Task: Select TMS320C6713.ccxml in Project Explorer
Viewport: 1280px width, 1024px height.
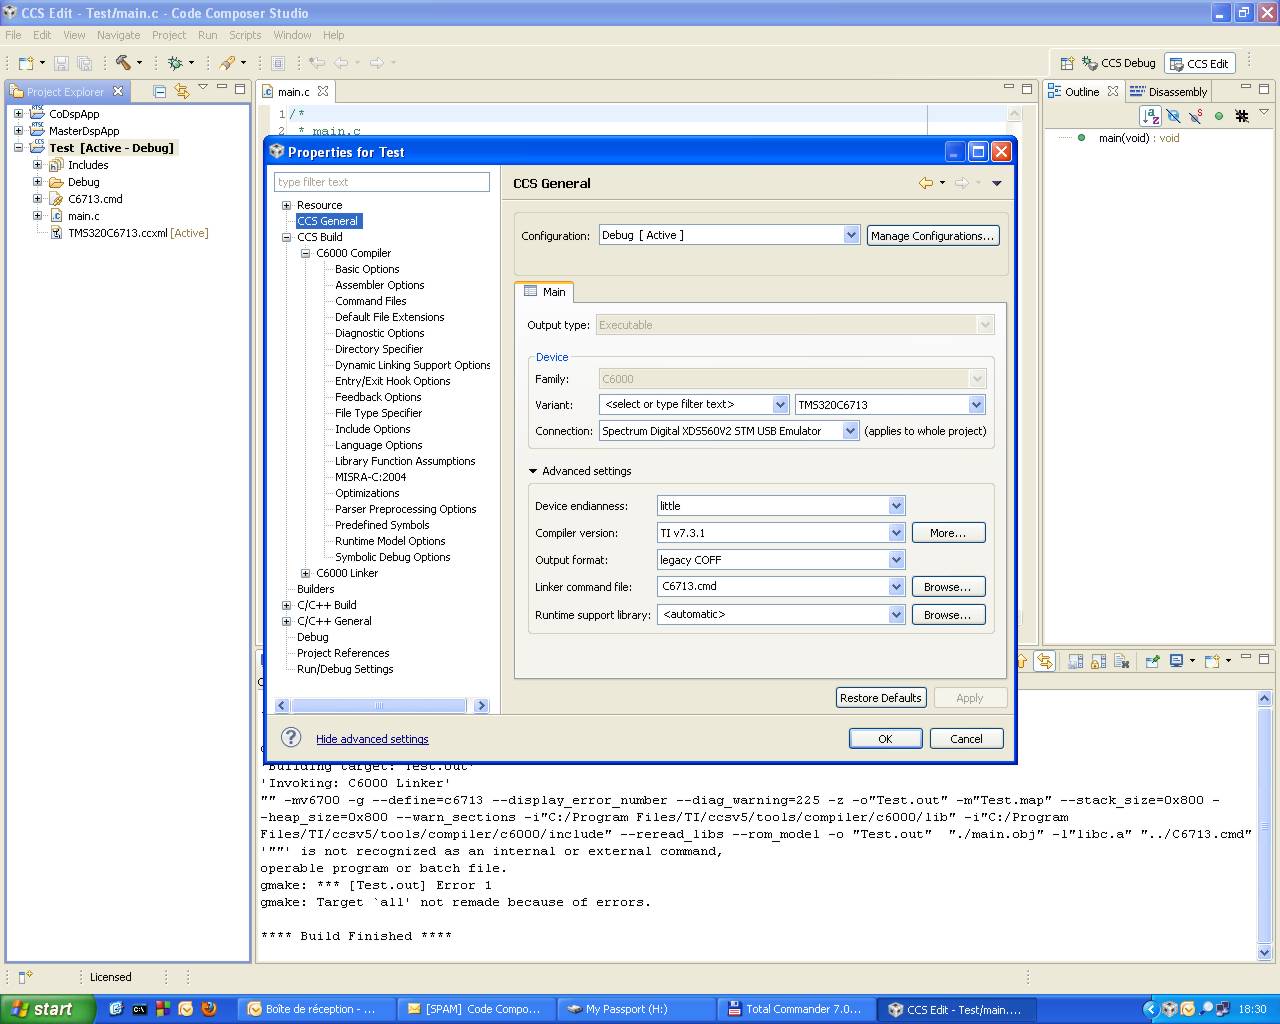Action: [129, 233]
